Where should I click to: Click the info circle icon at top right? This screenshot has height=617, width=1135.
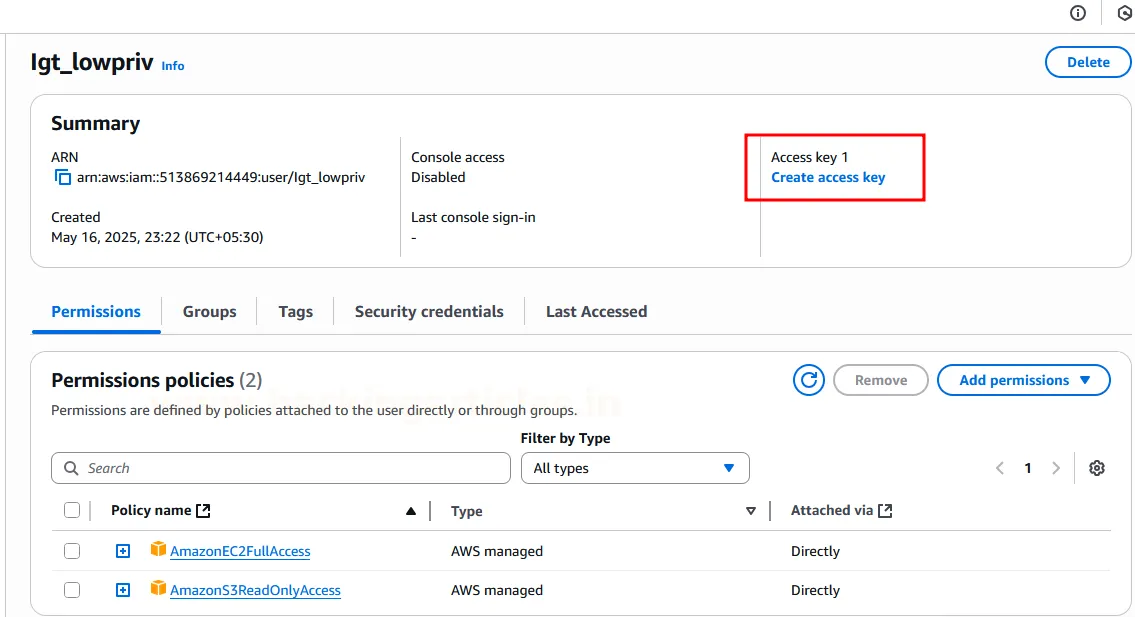click(x=1078, y=13)
